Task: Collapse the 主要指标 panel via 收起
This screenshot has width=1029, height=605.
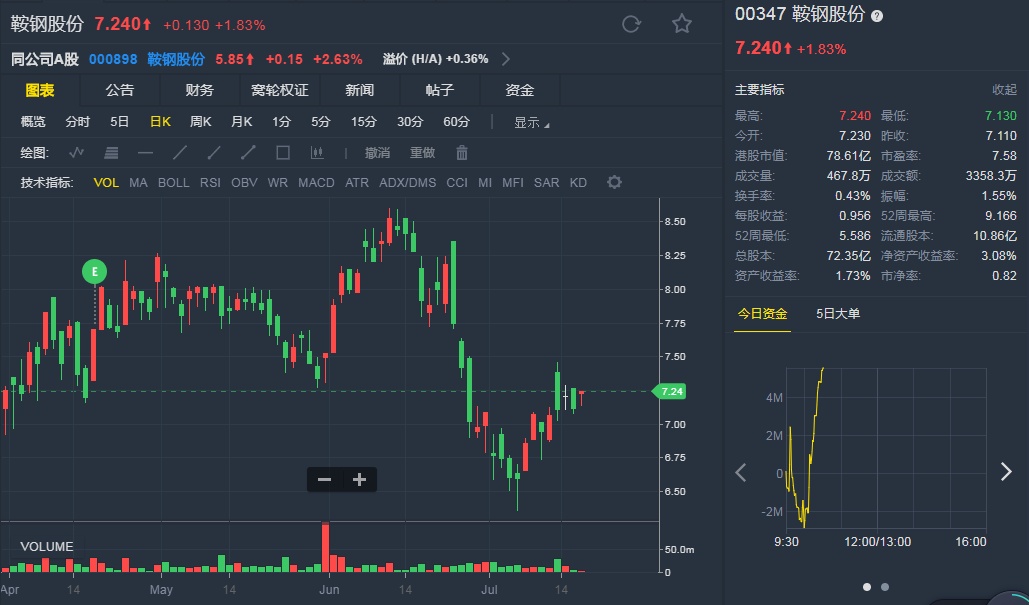Action: [x=1004, y=90]
